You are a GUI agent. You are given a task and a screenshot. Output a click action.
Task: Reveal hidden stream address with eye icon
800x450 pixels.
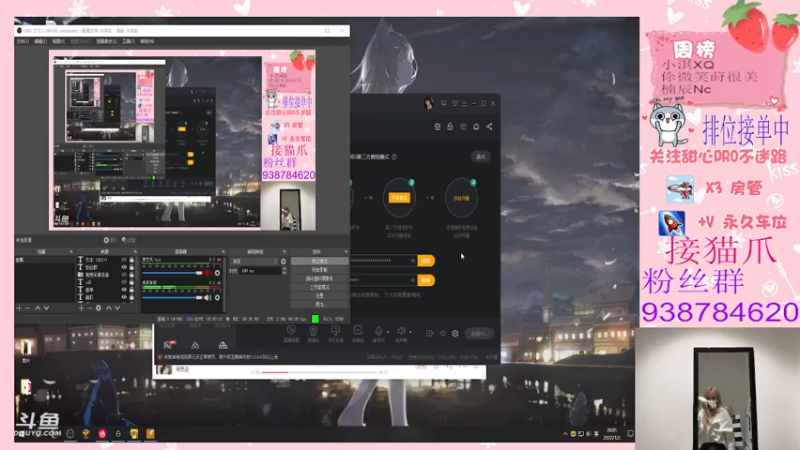click(x=412, y=261)
